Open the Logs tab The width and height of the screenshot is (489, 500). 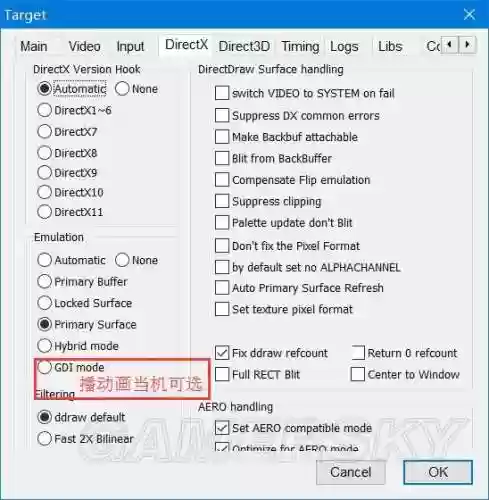[x=344, y=46]
